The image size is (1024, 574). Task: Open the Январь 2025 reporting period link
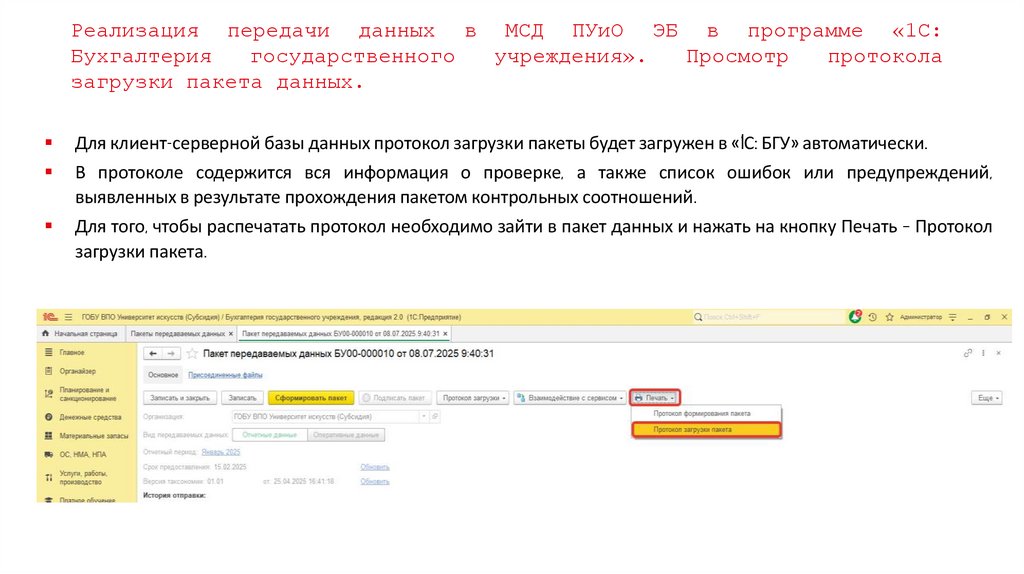[x=221, y=452]
